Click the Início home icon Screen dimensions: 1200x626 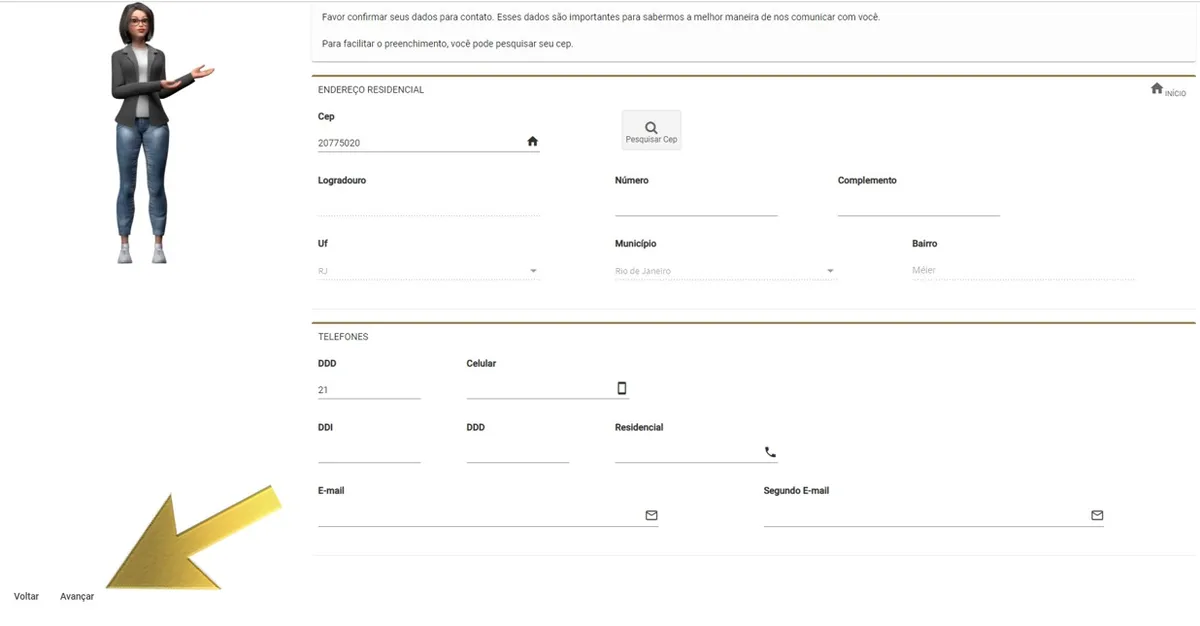pyautogui.click(x=1157, y=89)
